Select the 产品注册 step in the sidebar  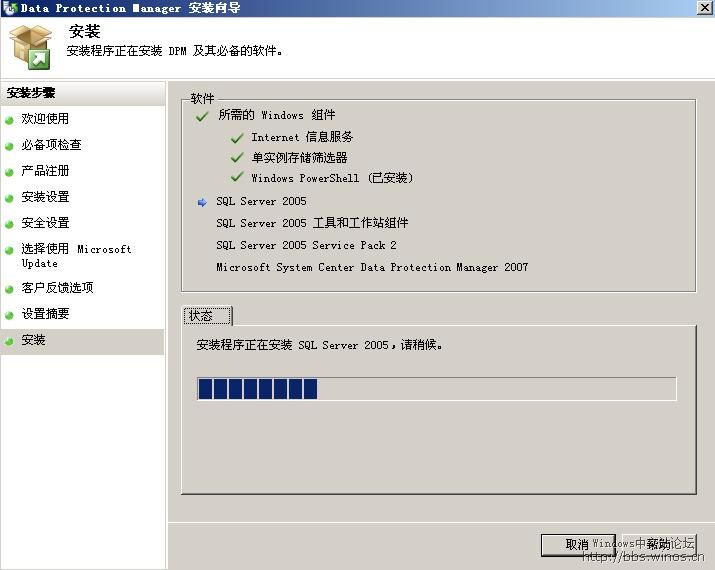point(45,171)
